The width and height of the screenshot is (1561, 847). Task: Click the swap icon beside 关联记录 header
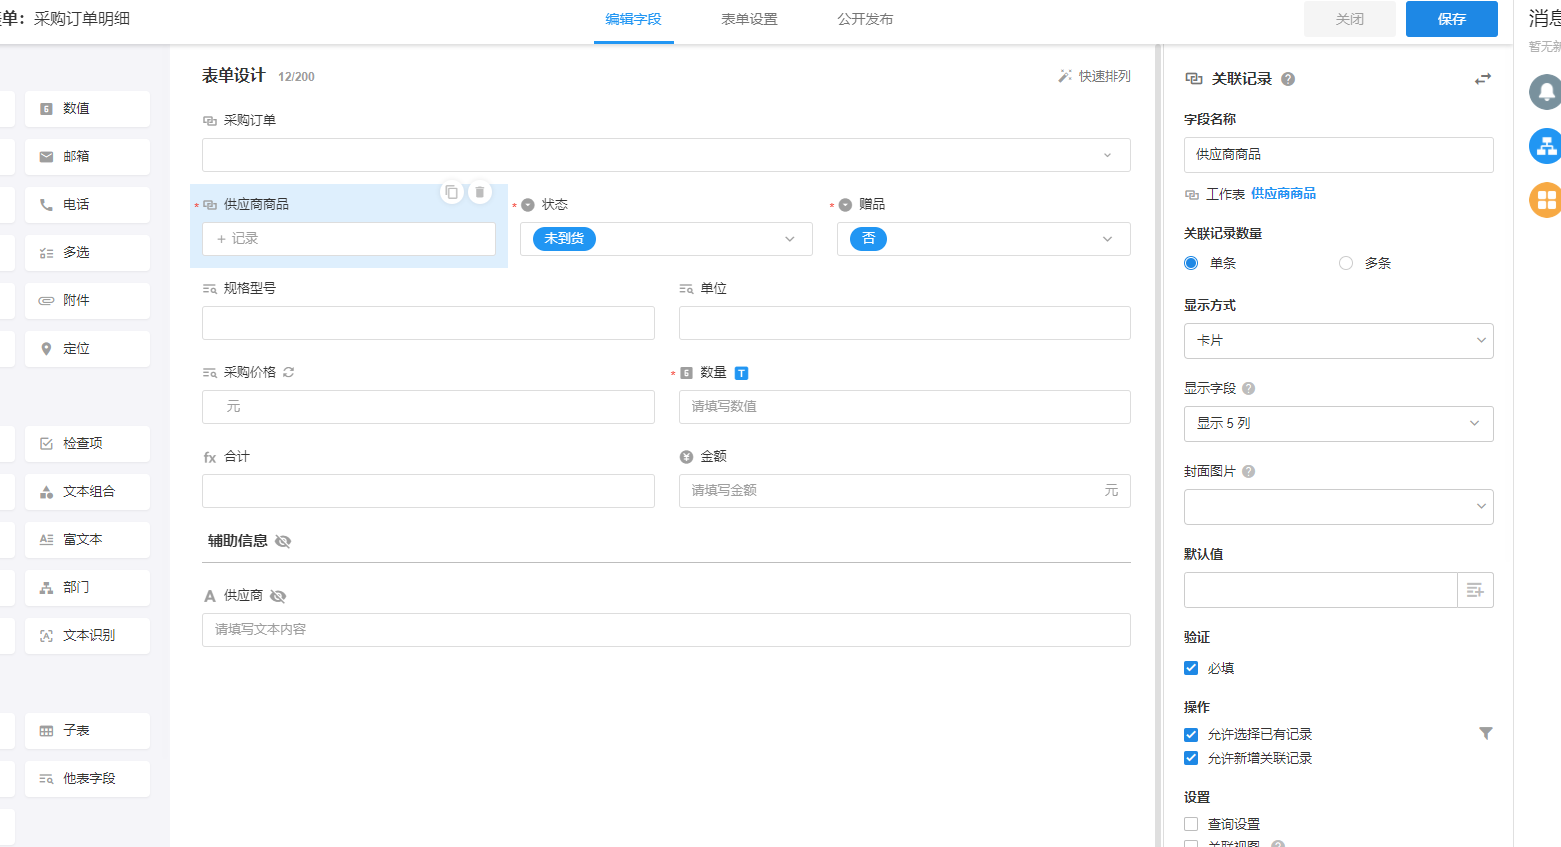[1482, 79]
